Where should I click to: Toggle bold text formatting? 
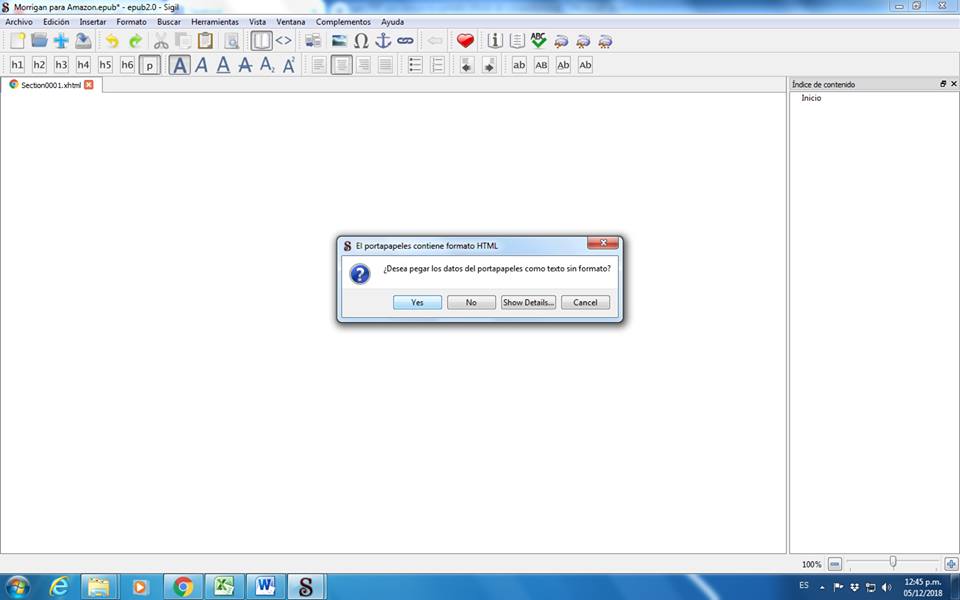pos(179,65)
